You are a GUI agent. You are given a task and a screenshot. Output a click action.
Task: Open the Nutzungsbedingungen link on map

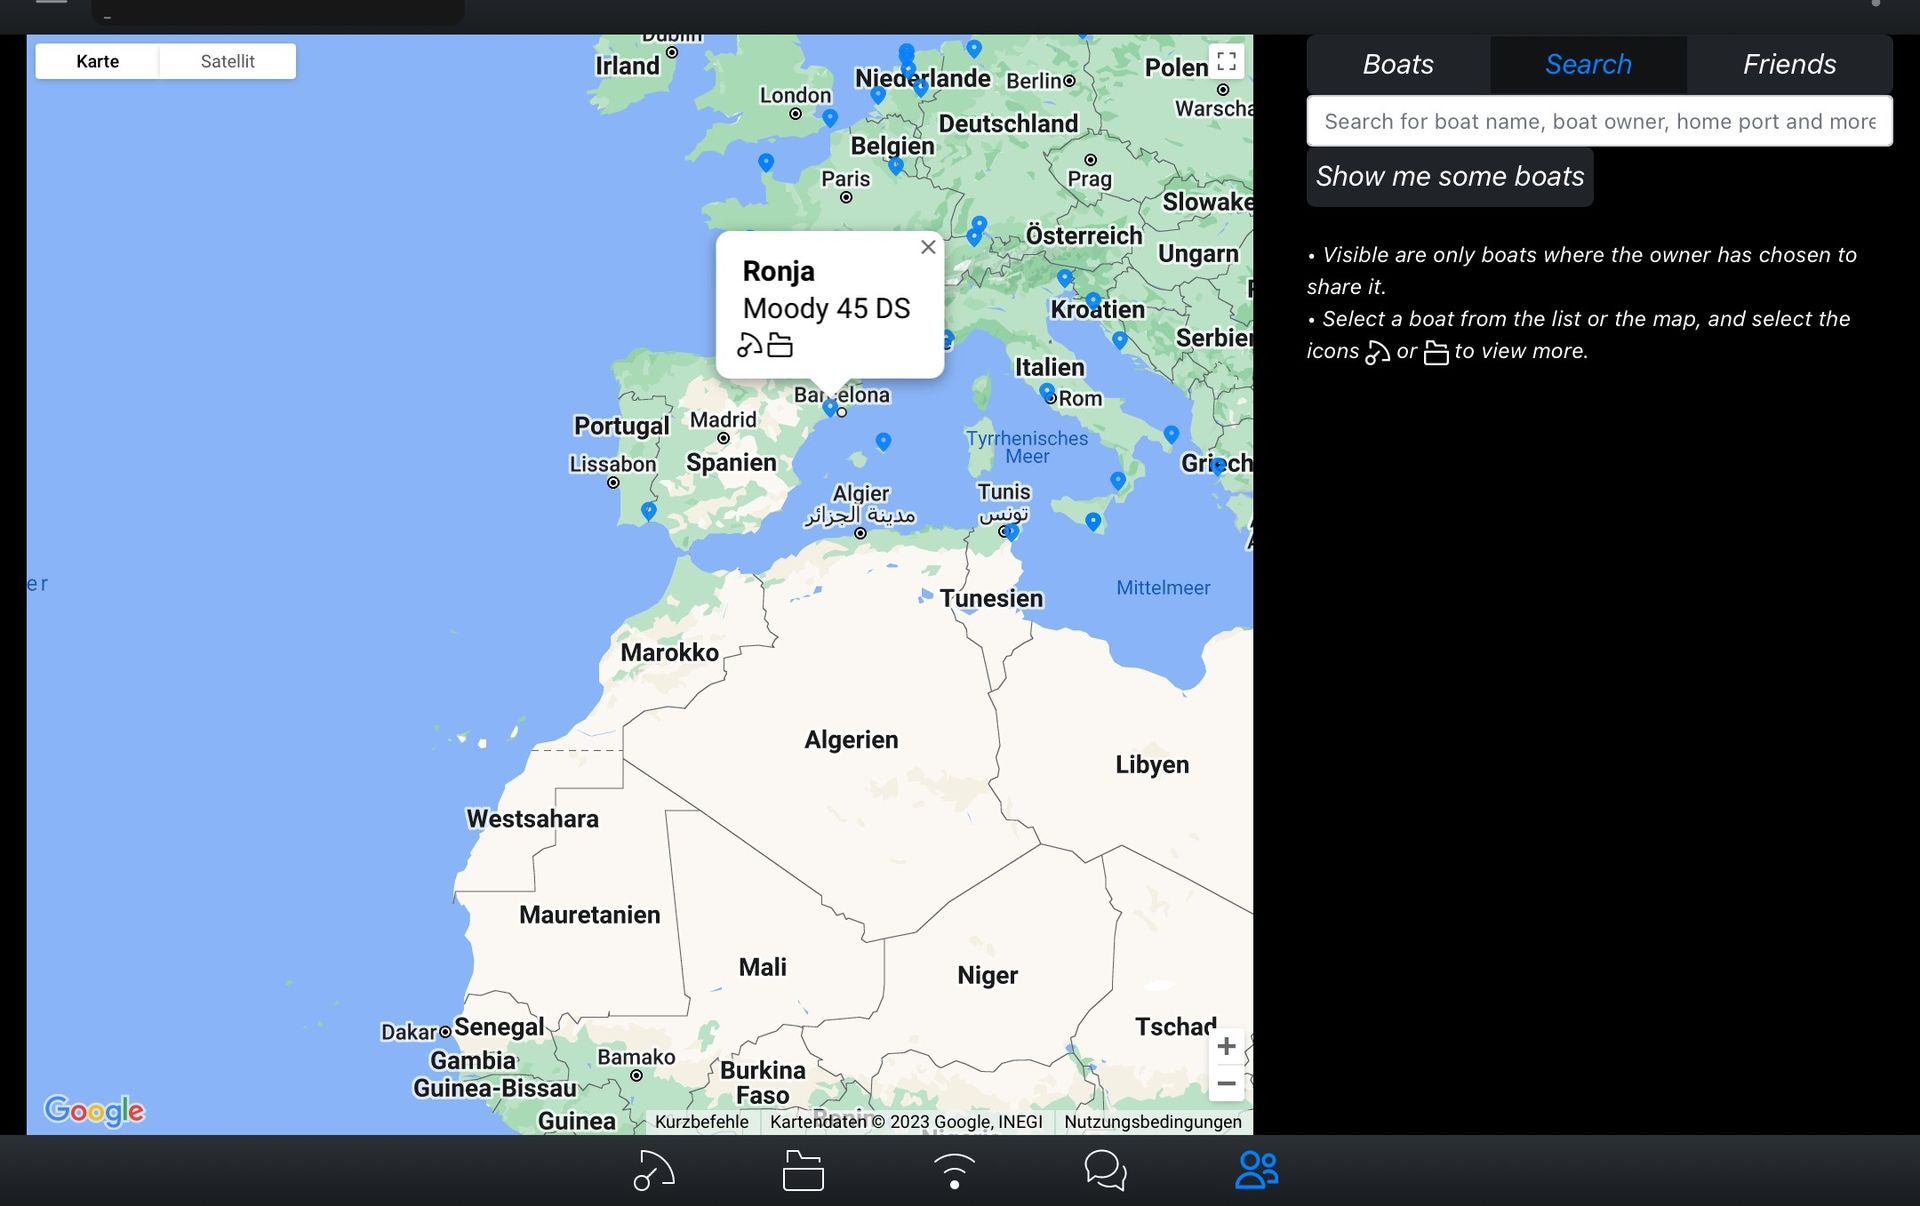point(1152,1122)
